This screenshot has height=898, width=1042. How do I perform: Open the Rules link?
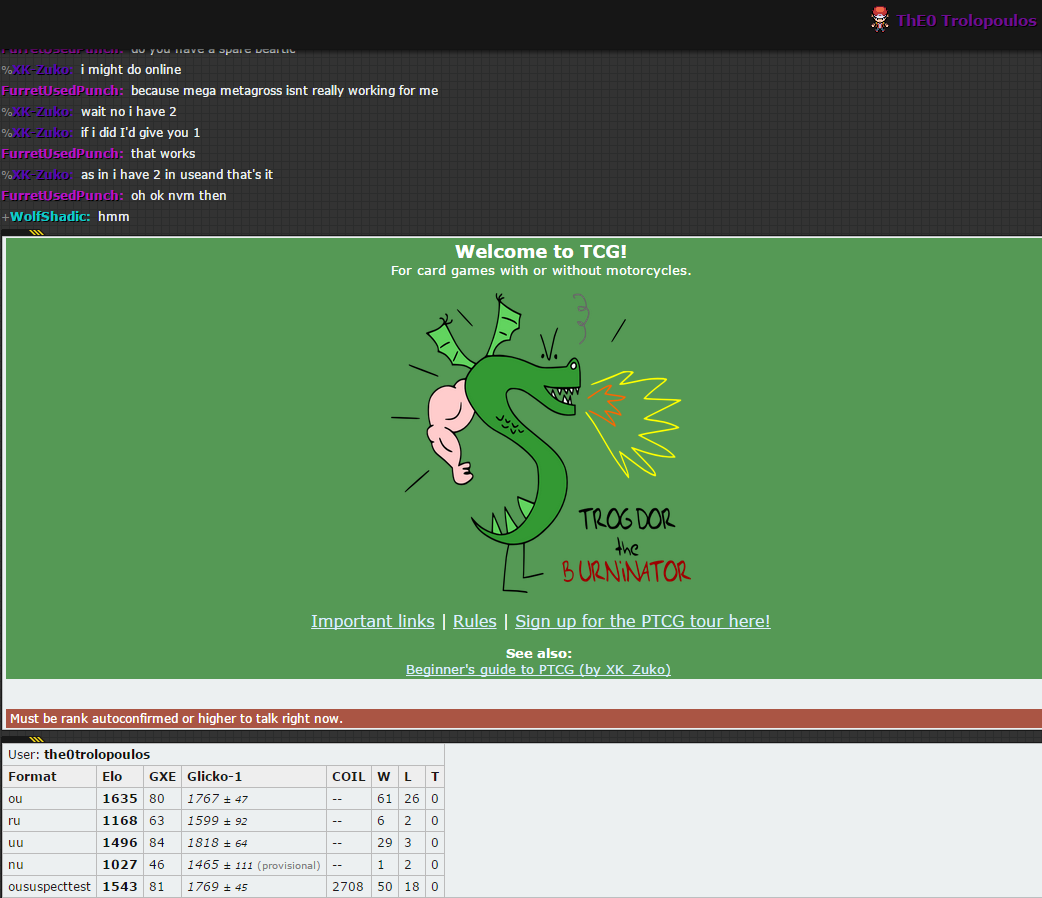474,621
